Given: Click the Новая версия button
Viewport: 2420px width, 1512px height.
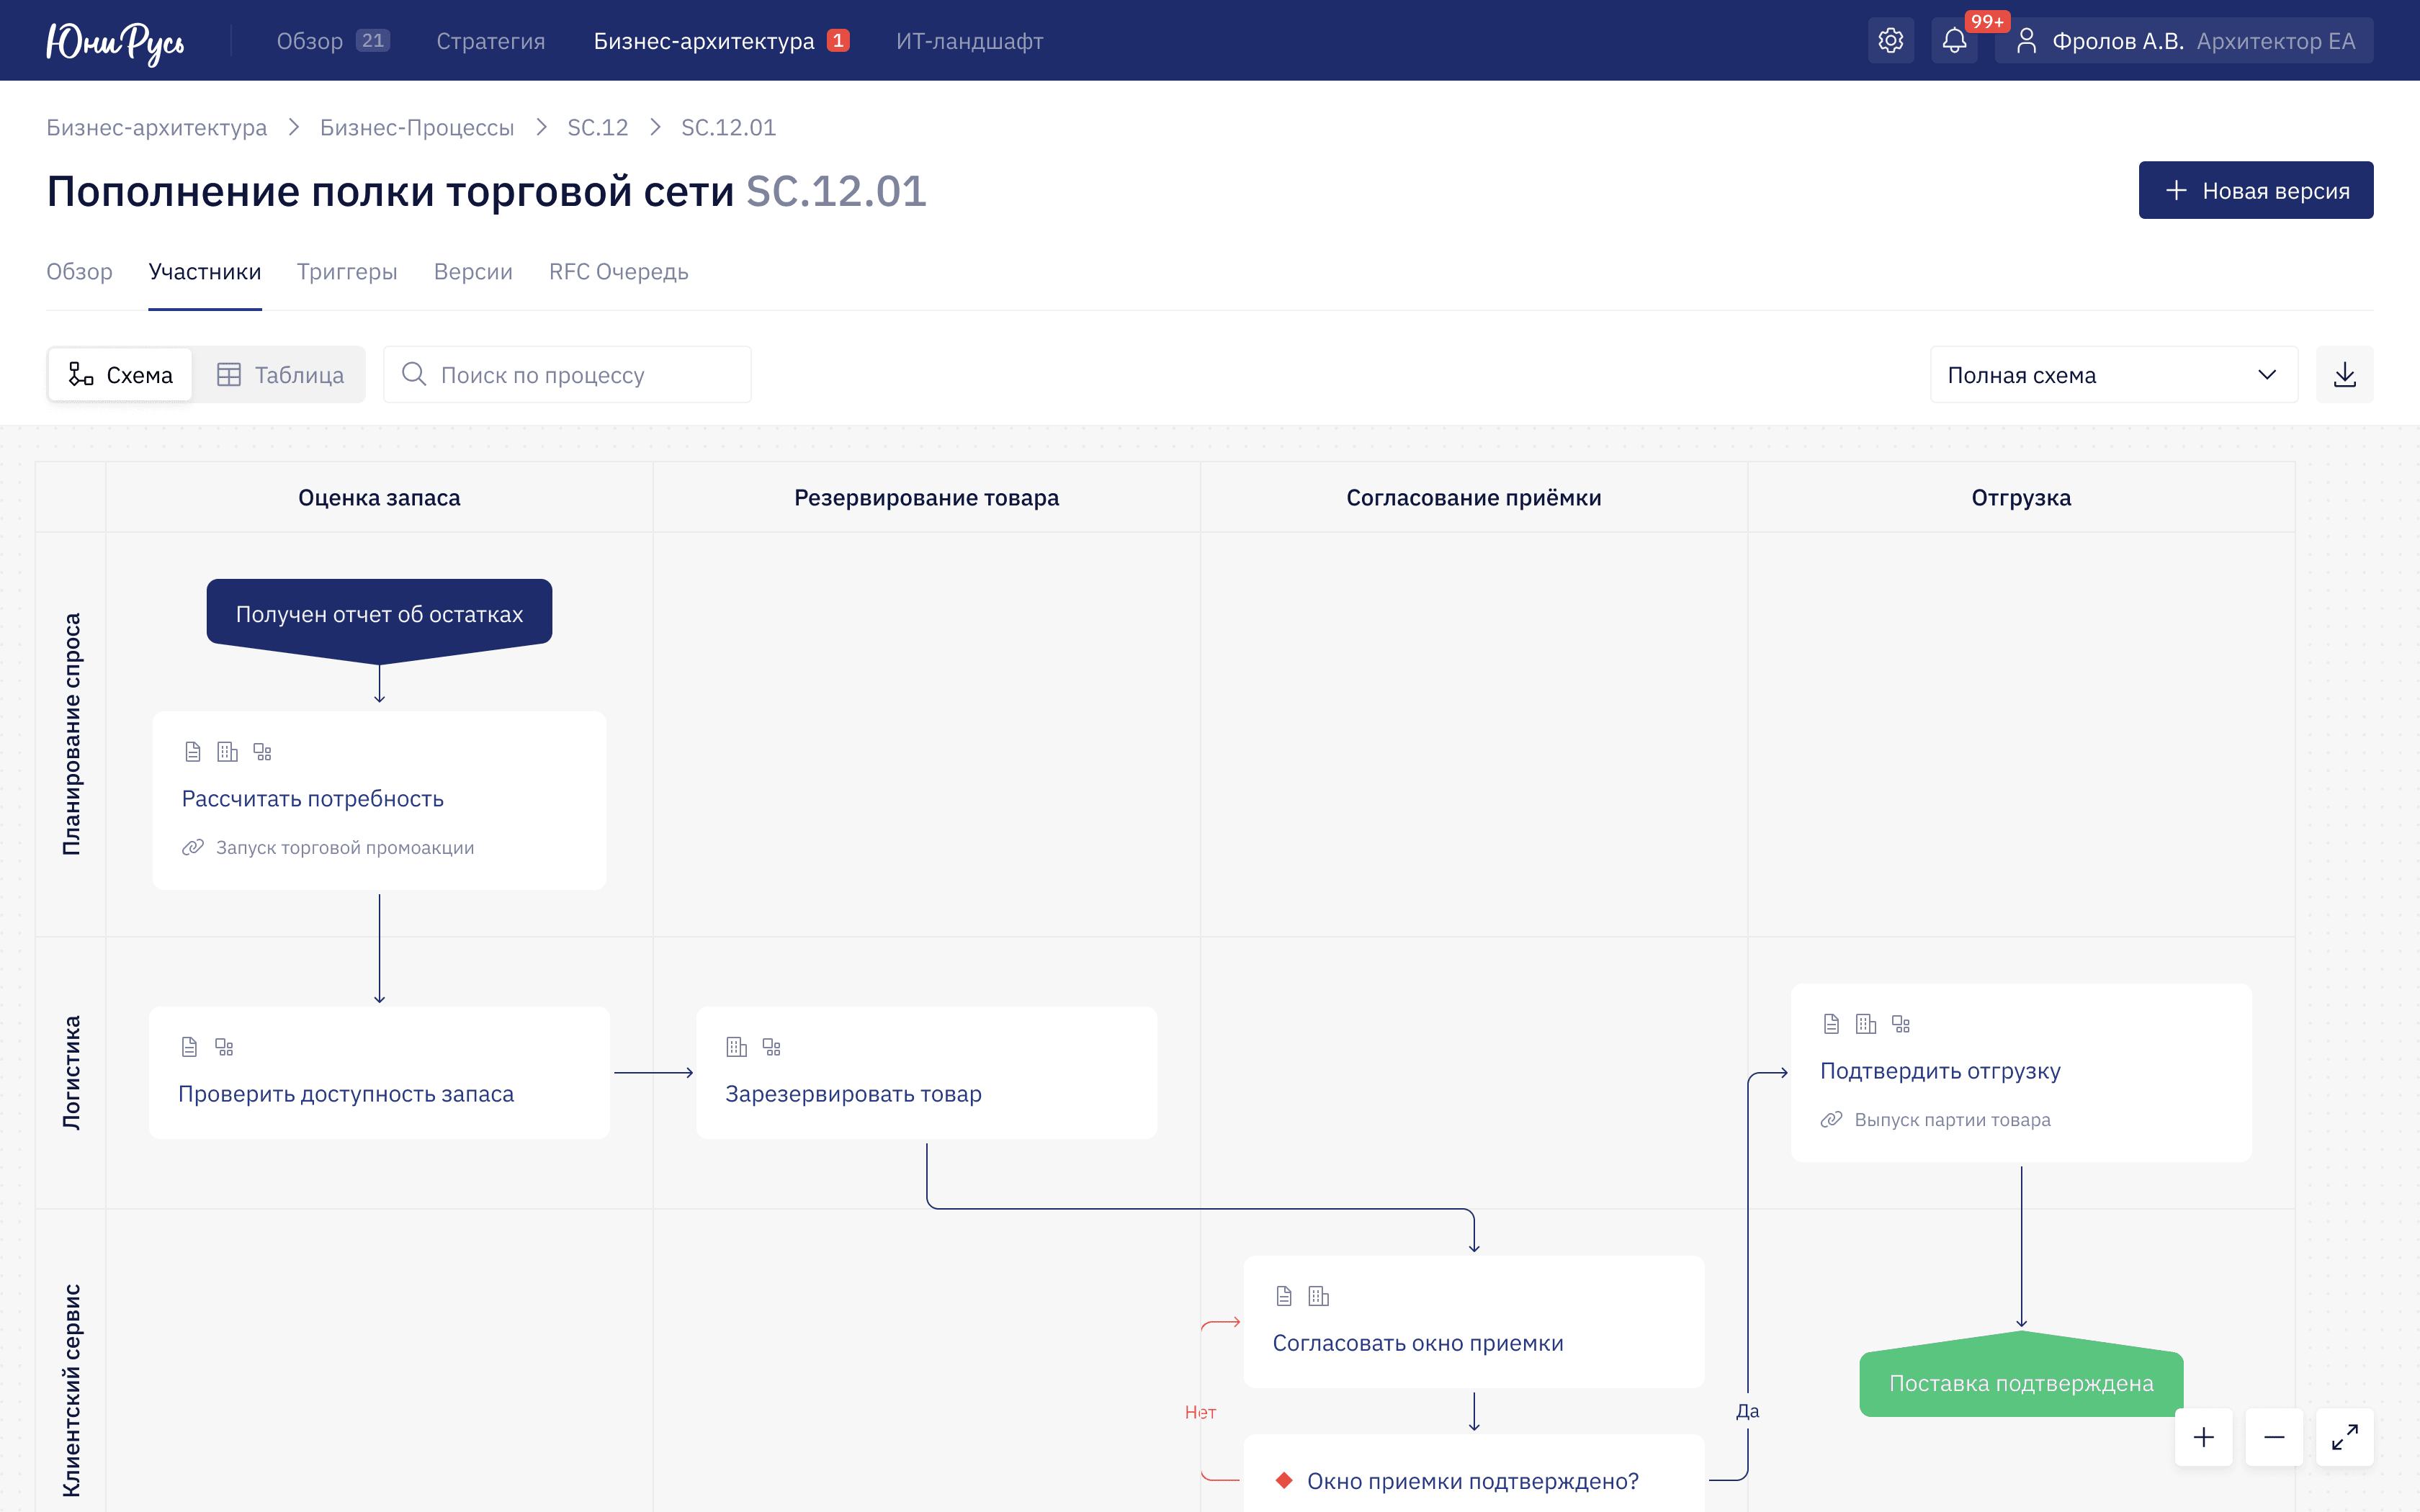Looking at the screenshot, I should click(2255, 190).
